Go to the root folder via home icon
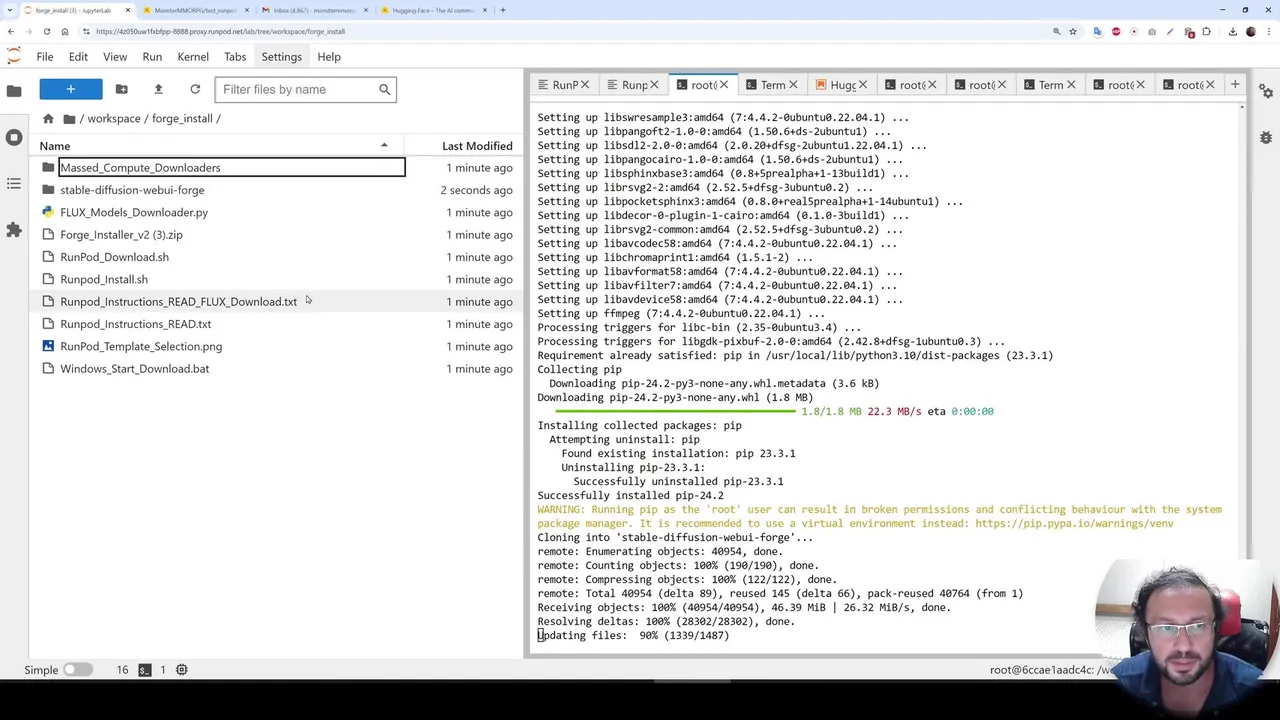 click(x=48, y=118)
